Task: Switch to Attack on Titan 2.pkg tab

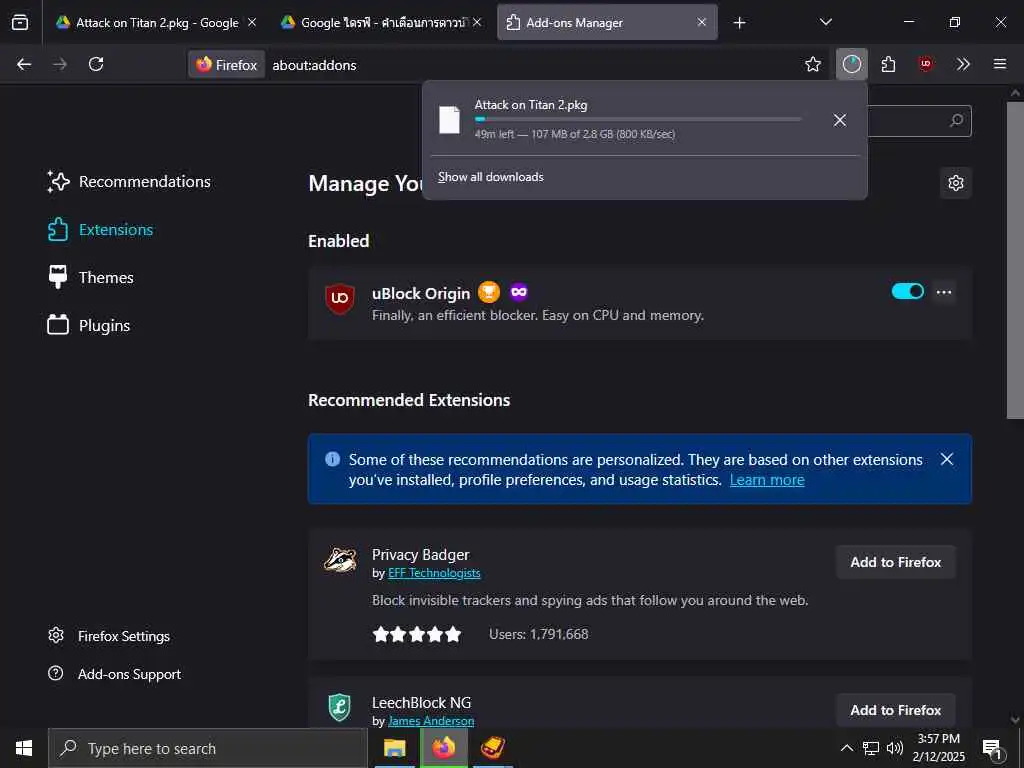Action: [157, 22]
